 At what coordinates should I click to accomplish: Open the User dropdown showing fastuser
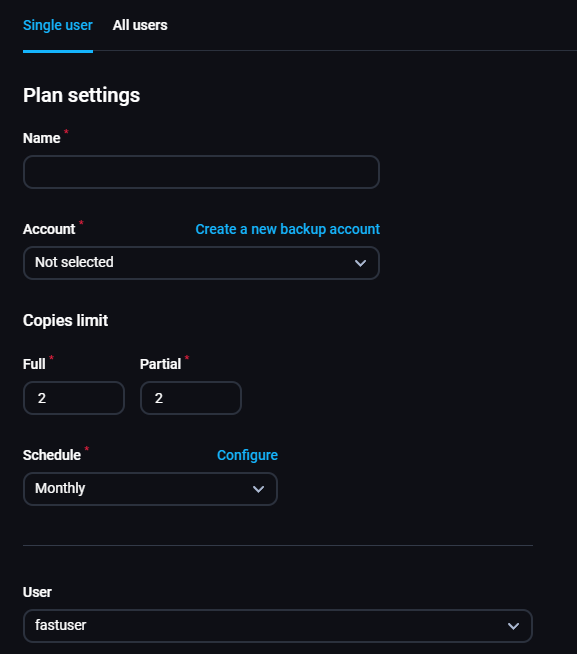[278, 626]
